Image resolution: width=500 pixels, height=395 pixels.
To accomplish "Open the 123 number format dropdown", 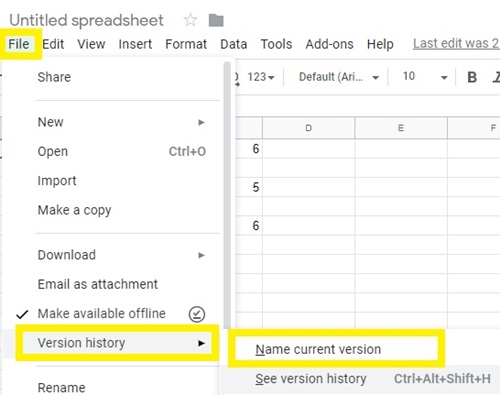I will click(x=261, y=77).
